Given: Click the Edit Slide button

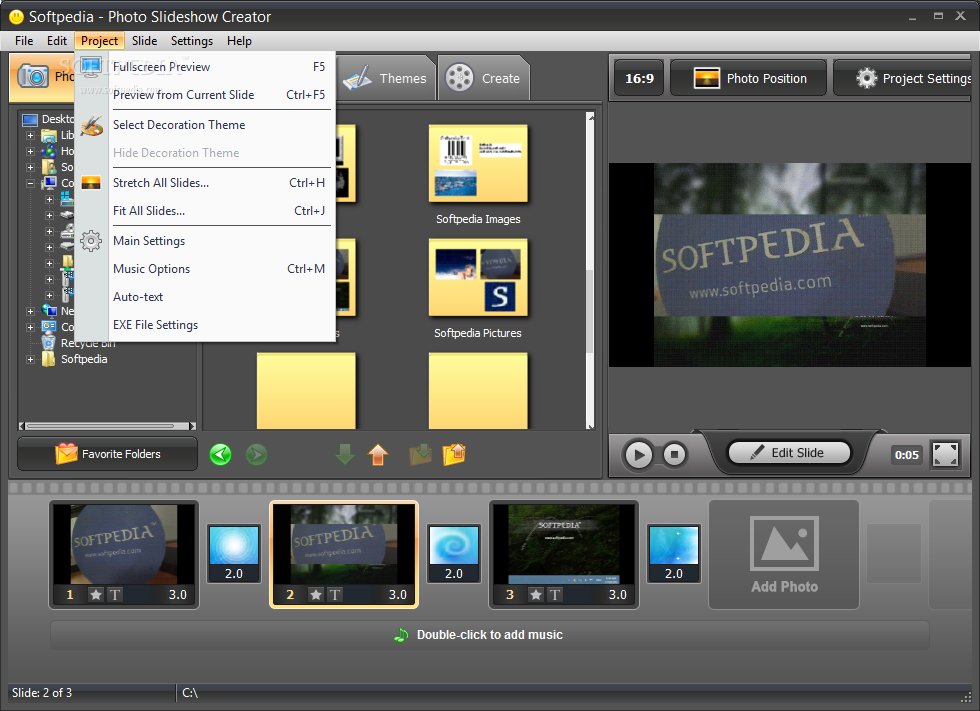Looking at the screenshot, I should coord(789,453).
